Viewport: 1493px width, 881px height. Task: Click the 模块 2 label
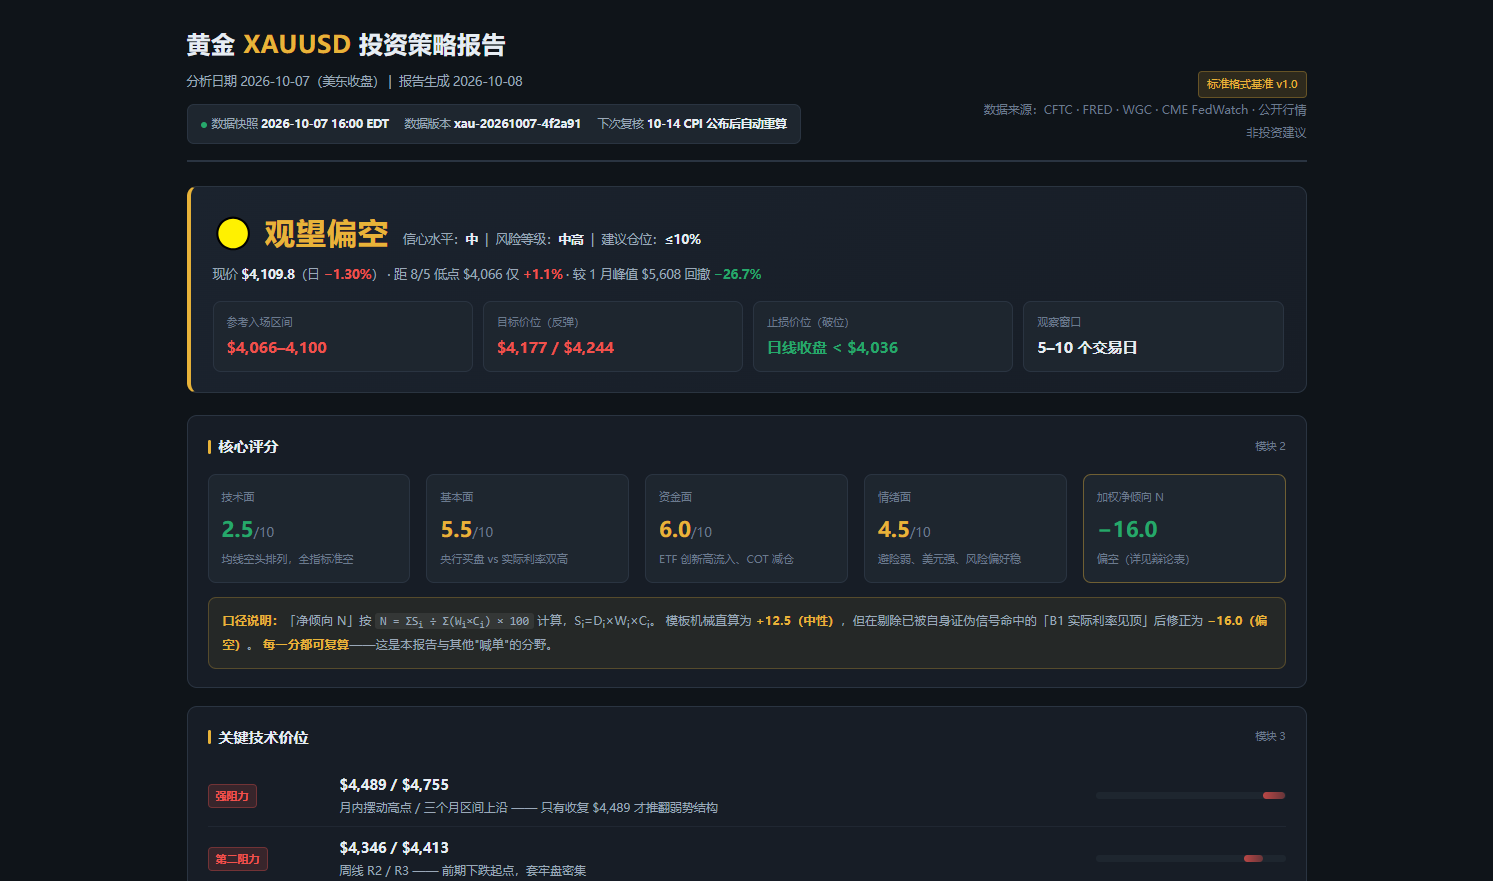[x=1270, y=446]
